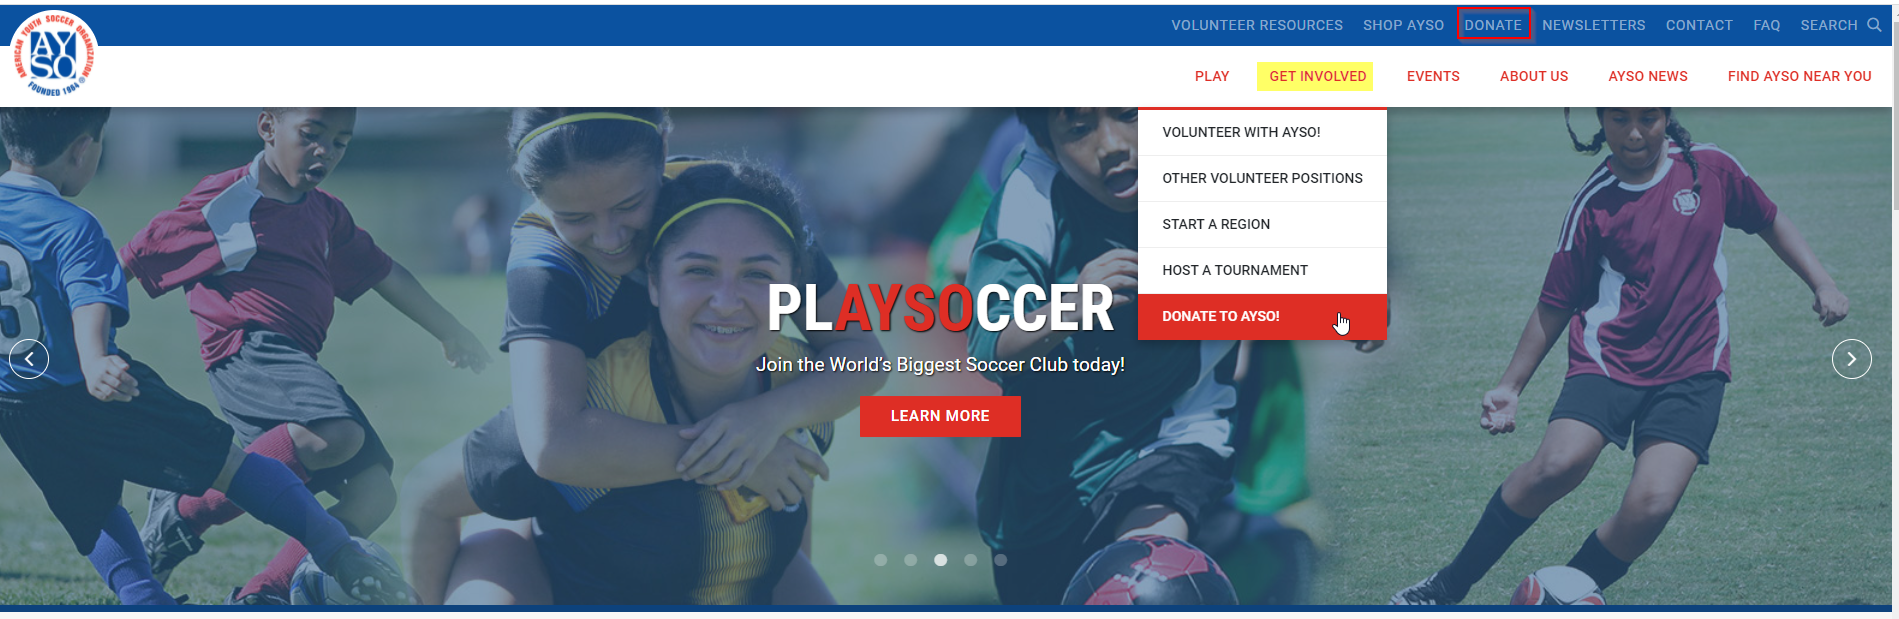Image resolution: width=1899 pixels, height=619 pixels.
Task: Click the search magnifier icon
Action: pyautogui.click(x=1874, y=25)
